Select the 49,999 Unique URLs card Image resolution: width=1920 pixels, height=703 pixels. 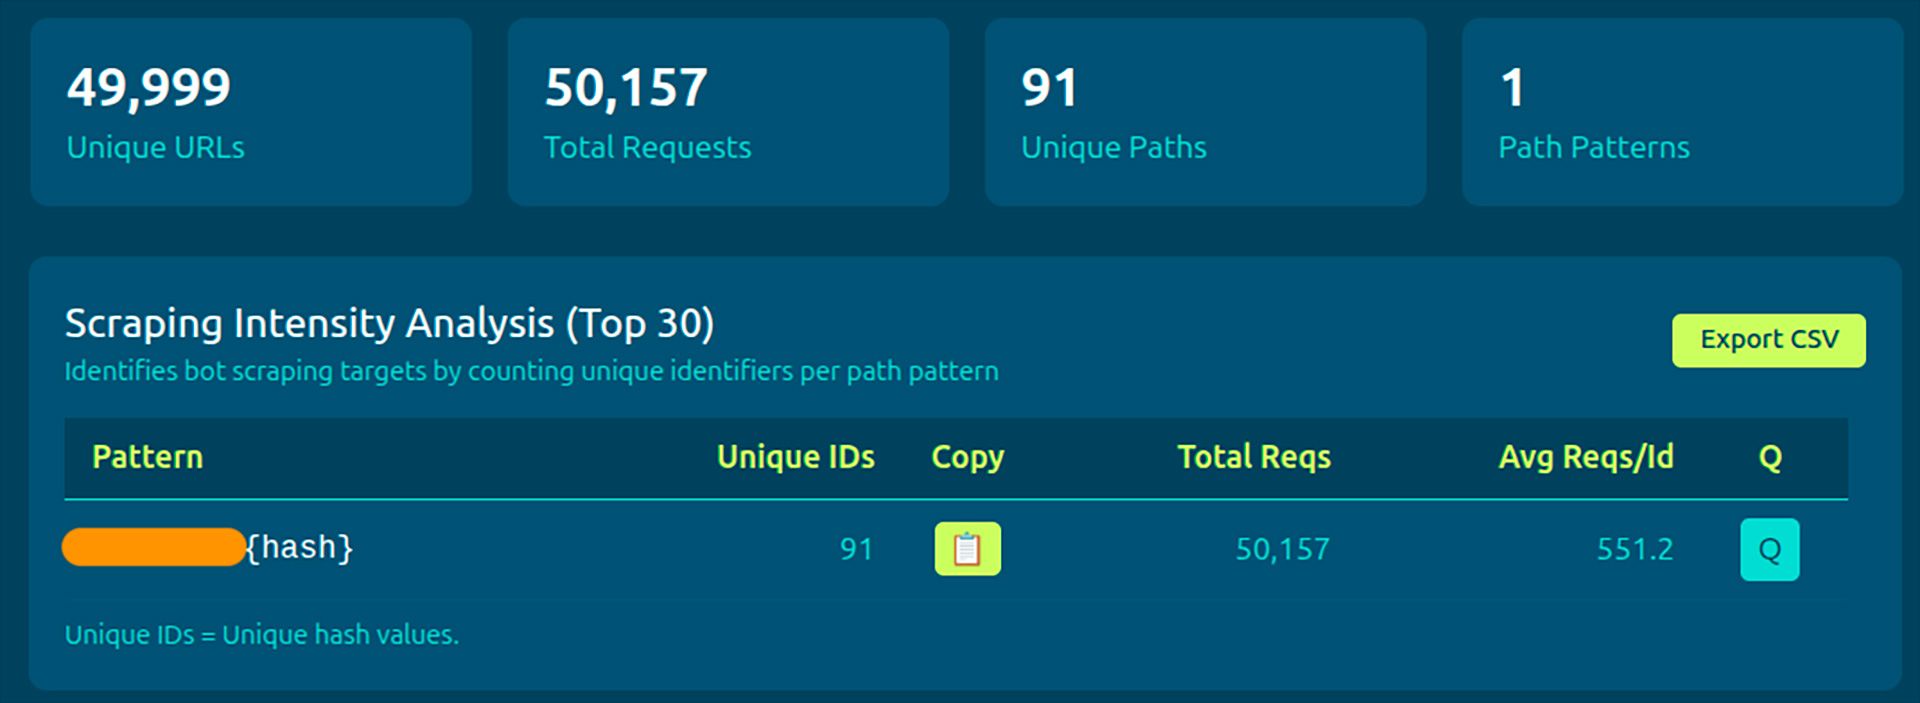[x=250, y=112]
